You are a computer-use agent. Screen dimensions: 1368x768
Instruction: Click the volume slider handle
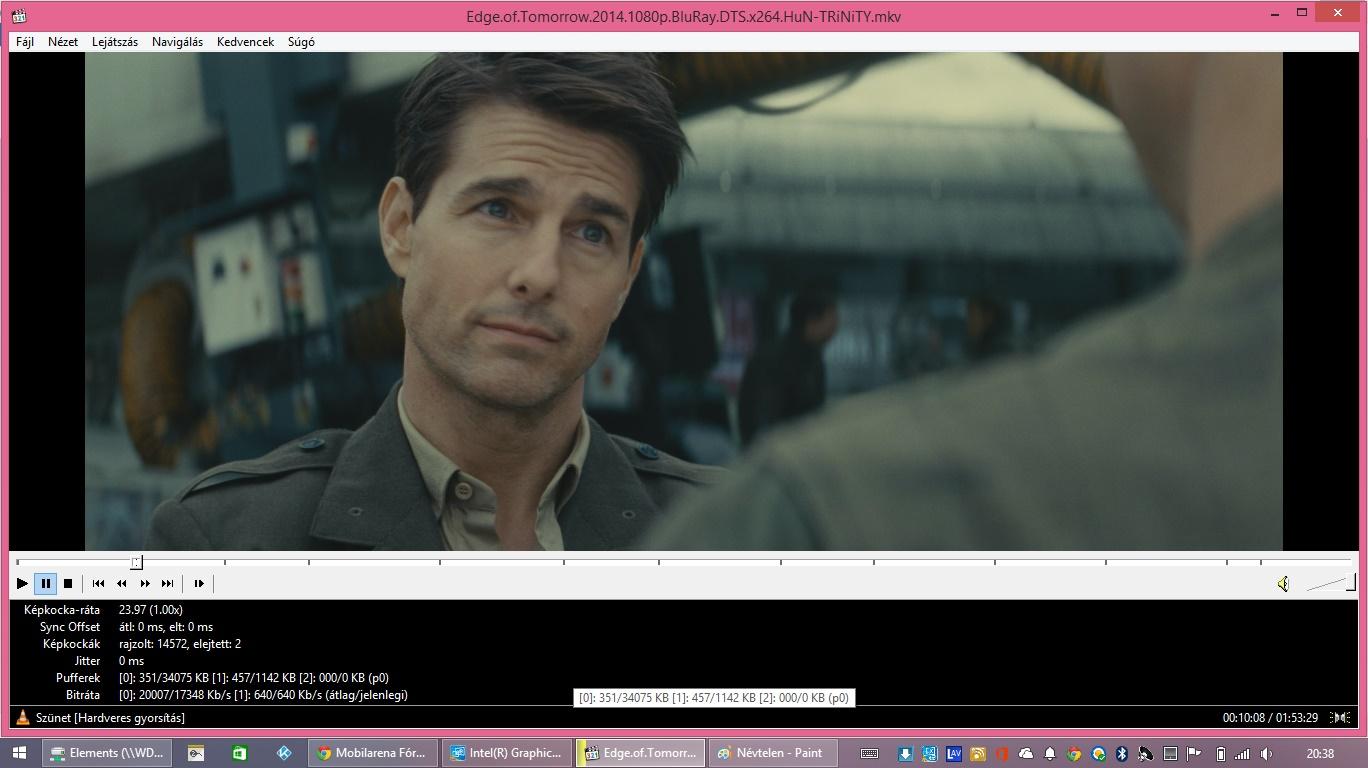tap(1351, 584)
